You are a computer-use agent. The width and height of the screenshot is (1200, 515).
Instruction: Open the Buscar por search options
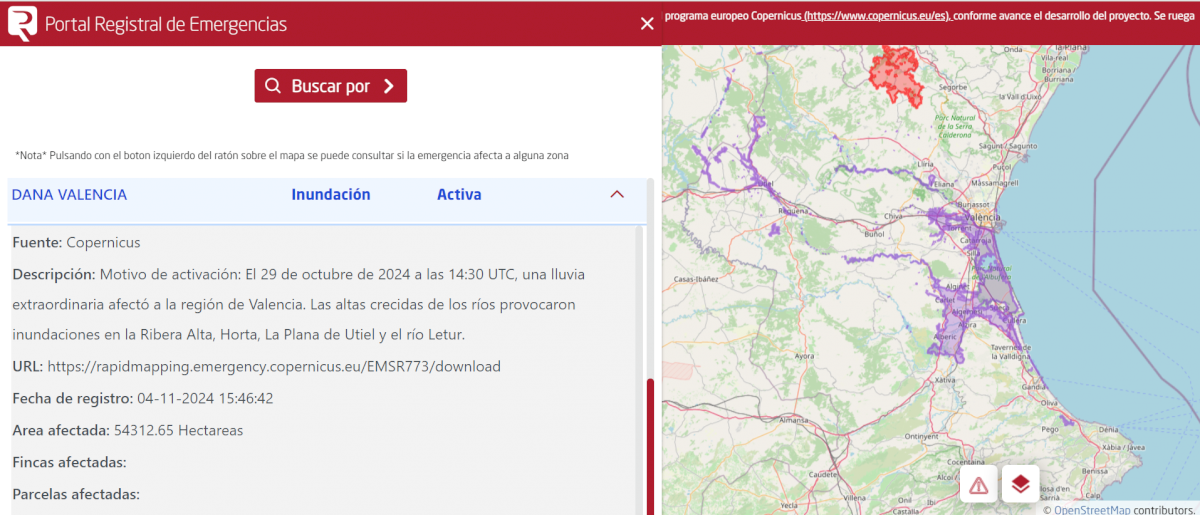pos(330,86)
